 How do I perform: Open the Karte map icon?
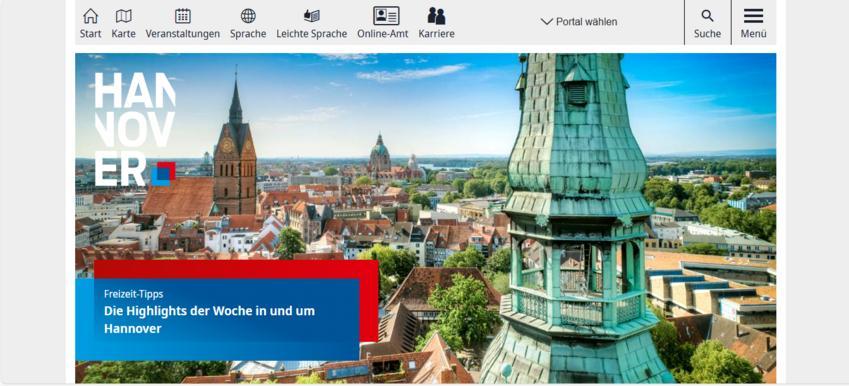pos(123,16)
